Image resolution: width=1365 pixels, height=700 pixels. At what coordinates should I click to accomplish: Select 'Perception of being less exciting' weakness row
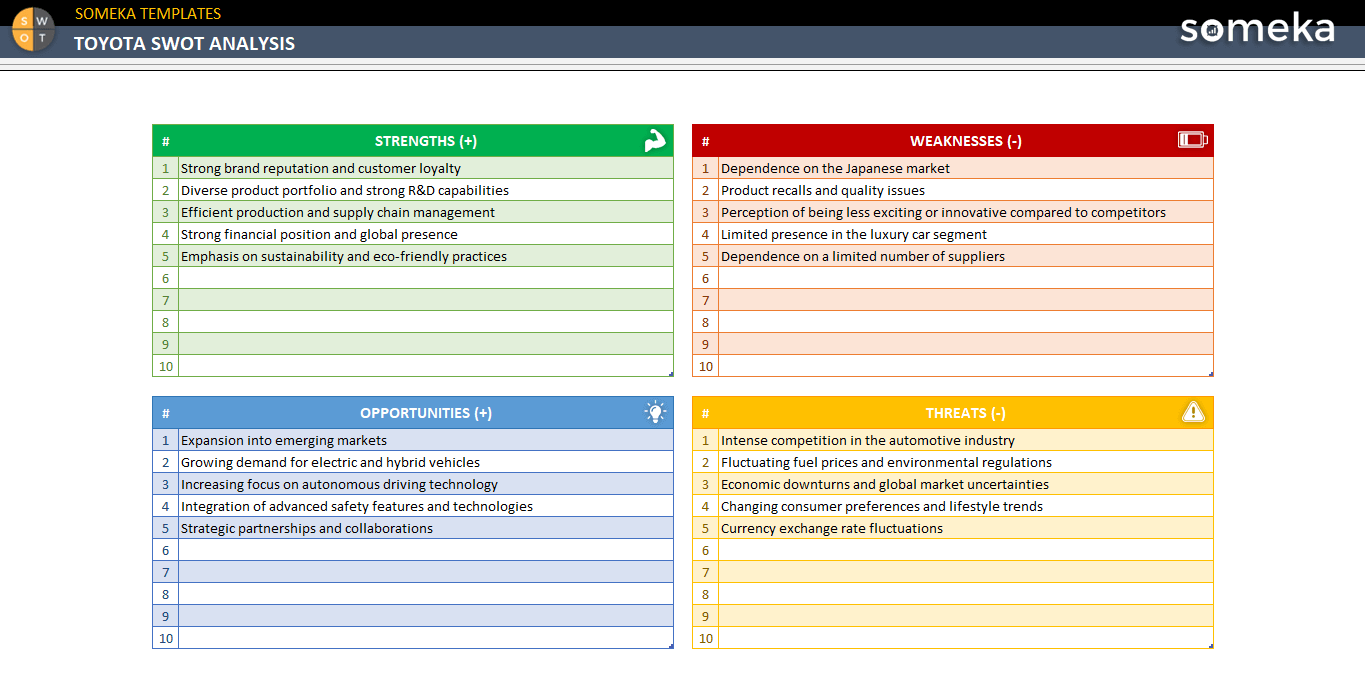[x=966, y=212]
